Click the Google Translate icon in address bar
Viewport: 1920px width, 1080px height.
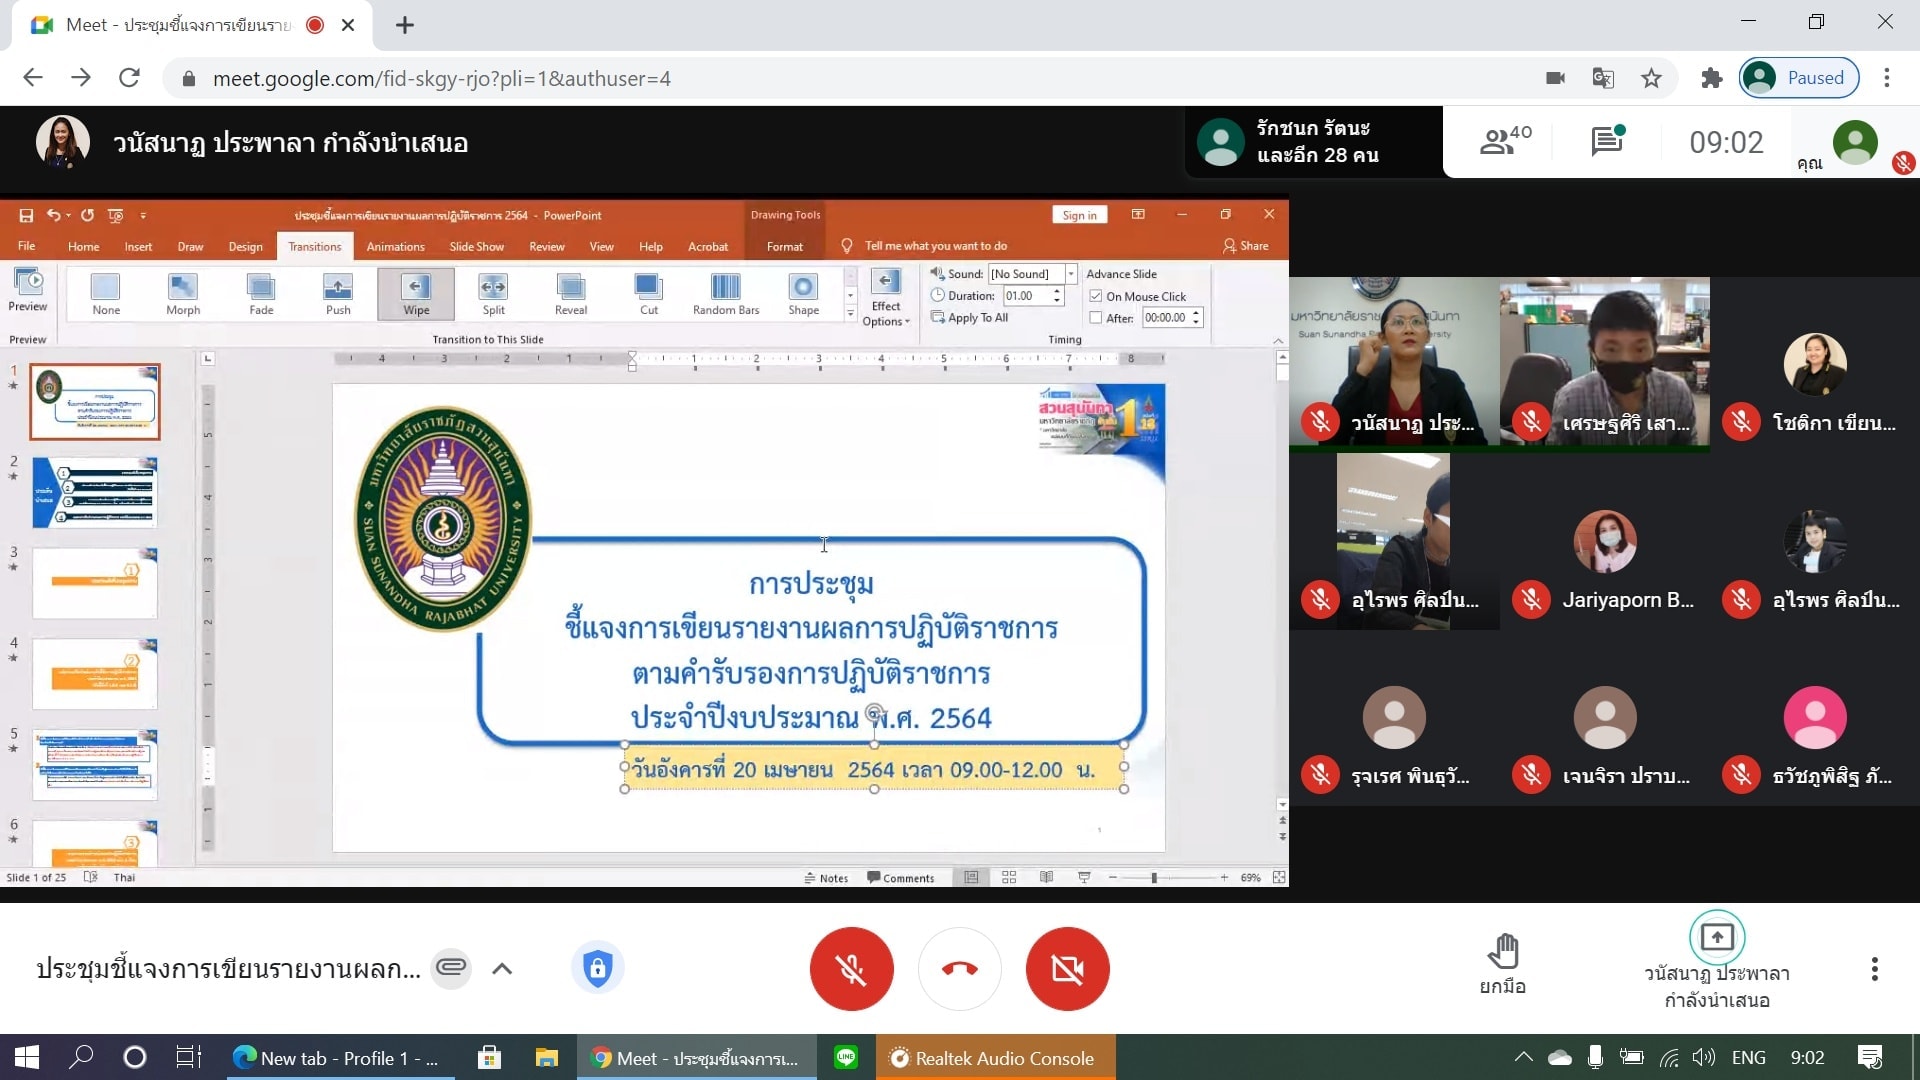tap(1603, 78)
